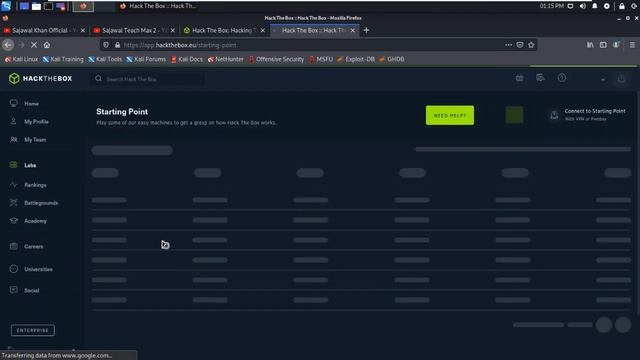The width and height of the screenshot is (640, 360).
Task: Click the tracking protection shield icon
Action: 106,45
